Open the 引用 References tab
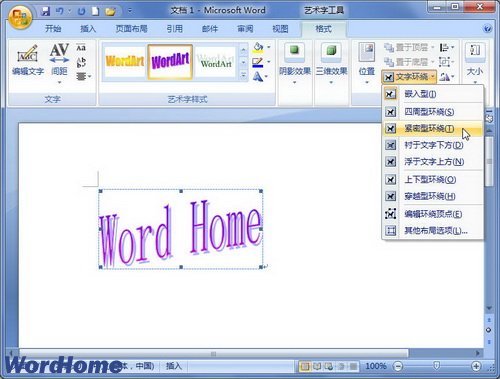This screenshot has width=500, height=379. (175, 29)
